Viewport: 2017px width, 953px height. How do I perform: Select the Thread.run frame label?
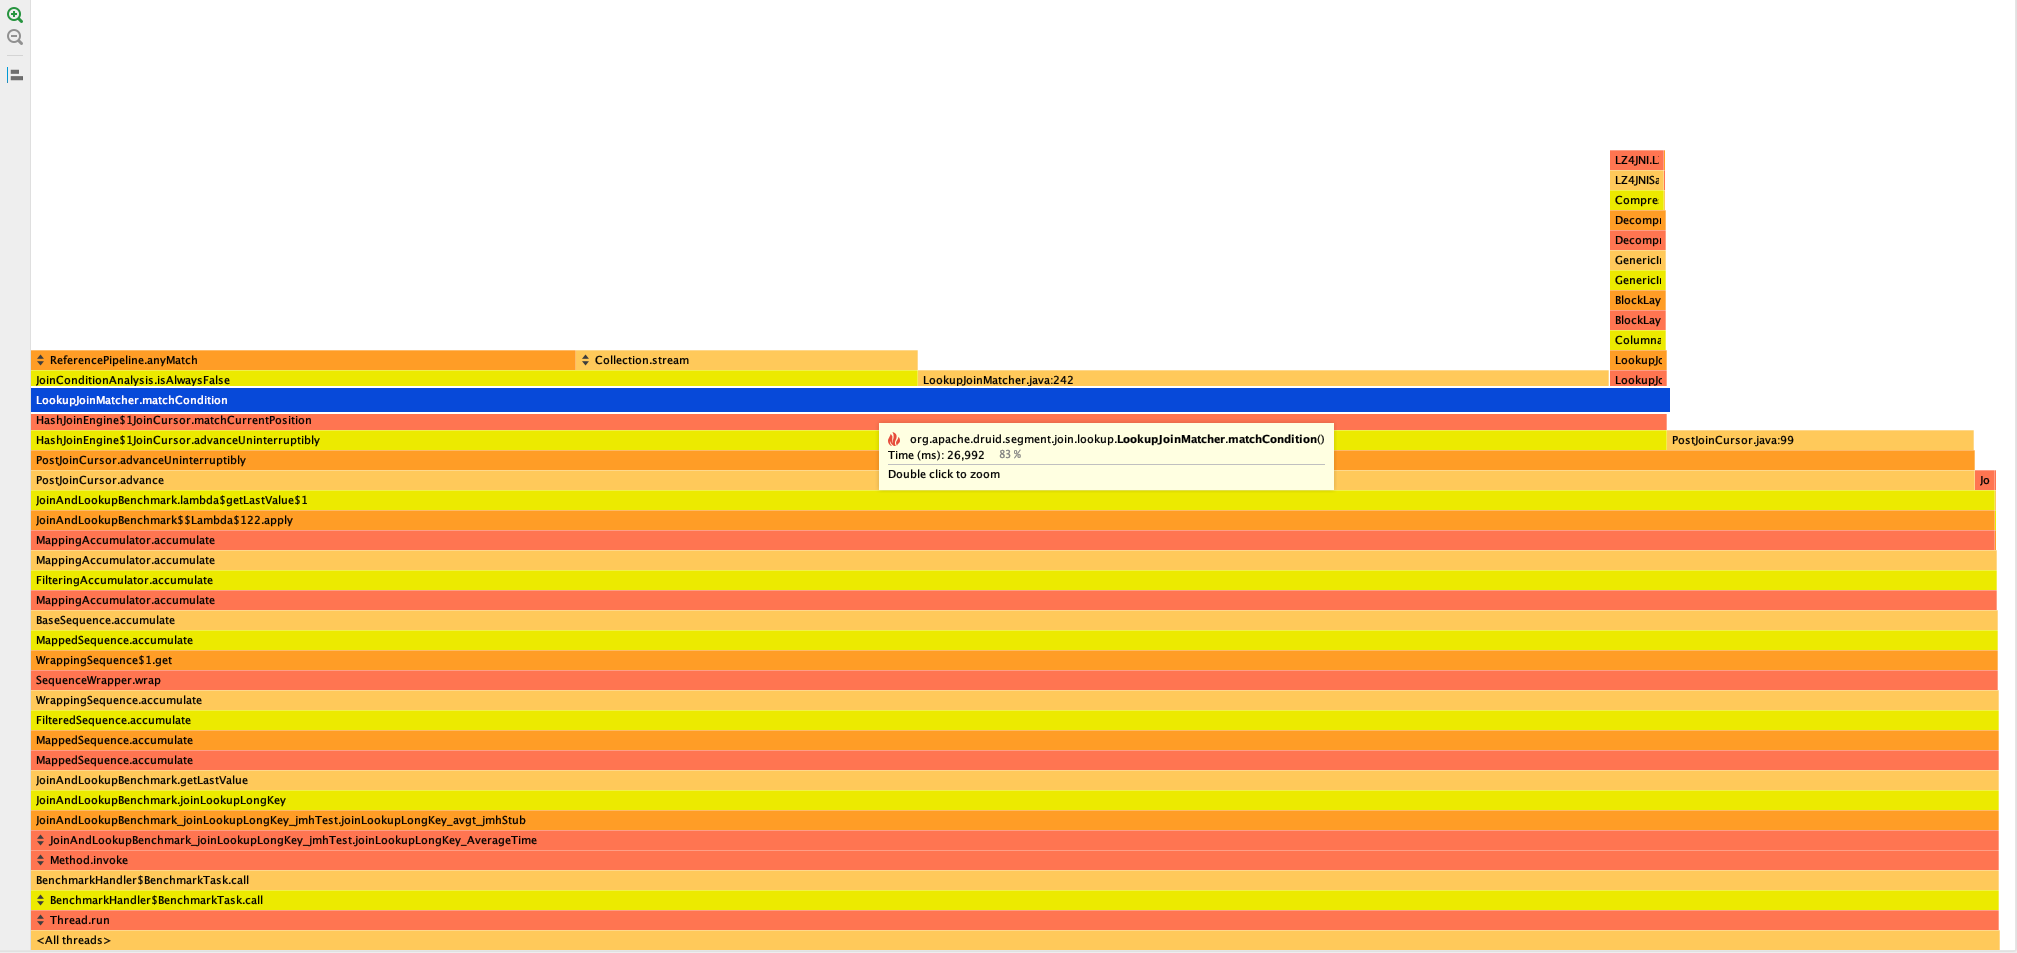[79, 920]
